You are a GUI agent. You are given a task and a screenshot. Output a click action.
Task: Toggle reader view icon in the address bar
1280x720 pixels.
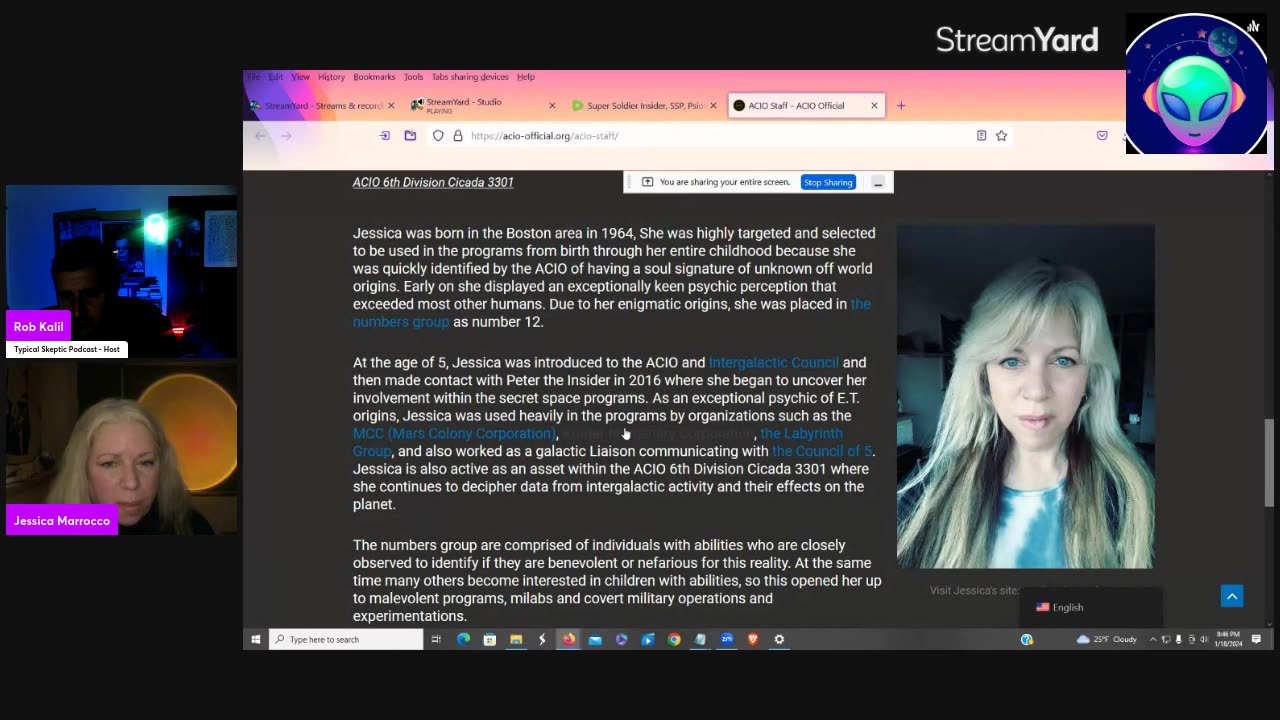tap(981, 135)
